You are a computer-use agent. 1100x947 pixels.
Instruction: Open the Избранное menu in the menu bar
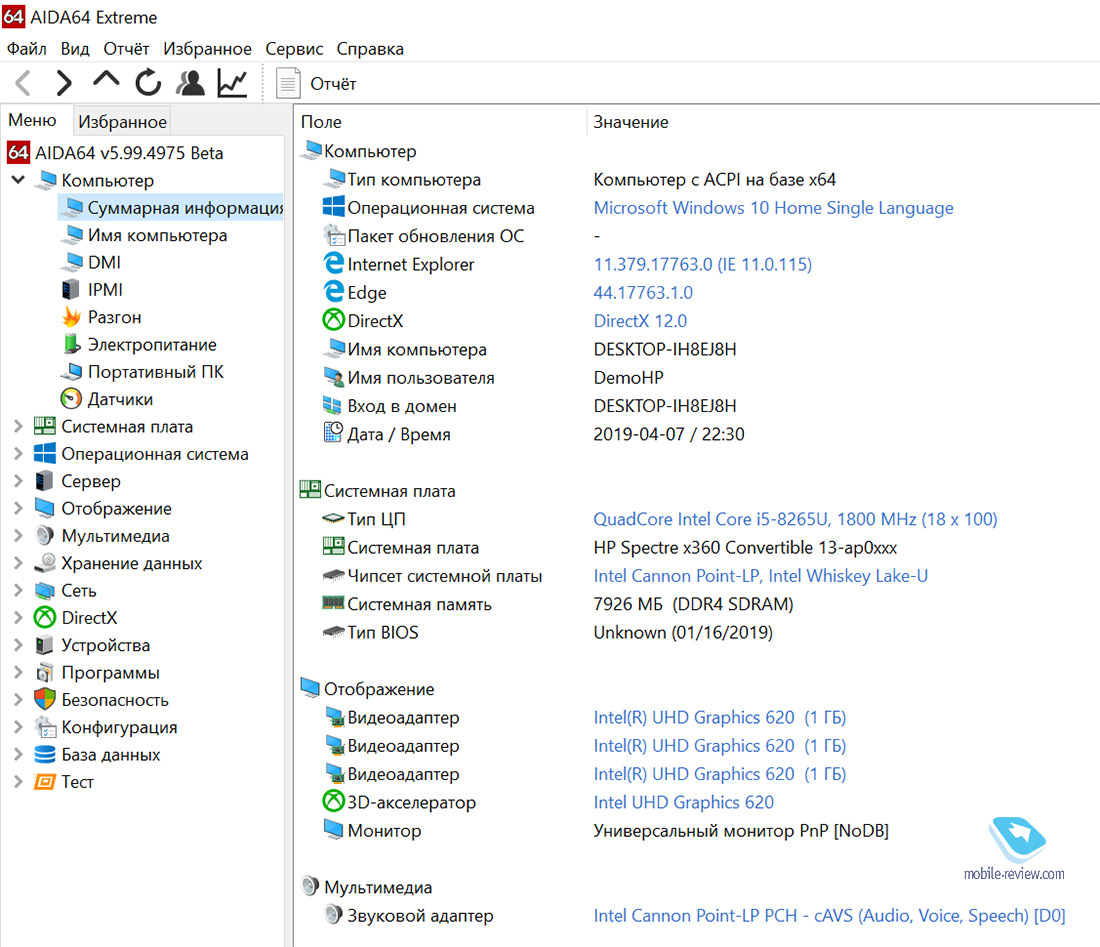207,49
